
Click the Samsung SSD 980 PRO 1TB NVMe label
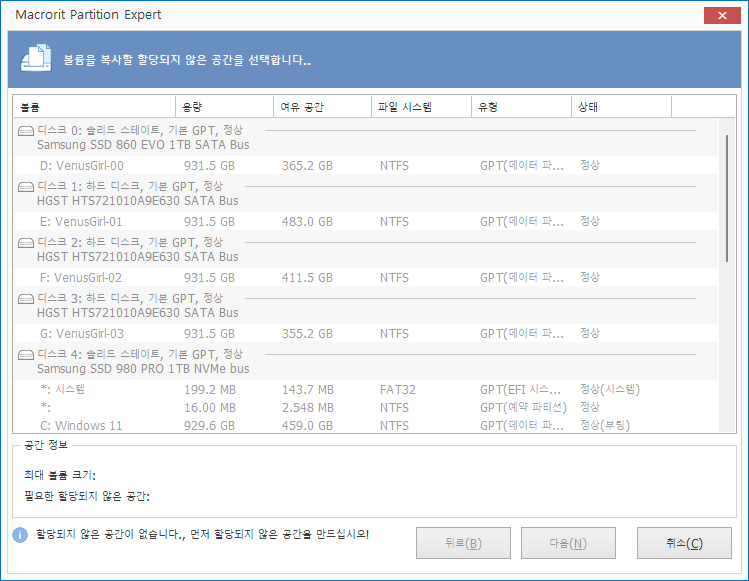pyautogui.click(x=143, y=369)
